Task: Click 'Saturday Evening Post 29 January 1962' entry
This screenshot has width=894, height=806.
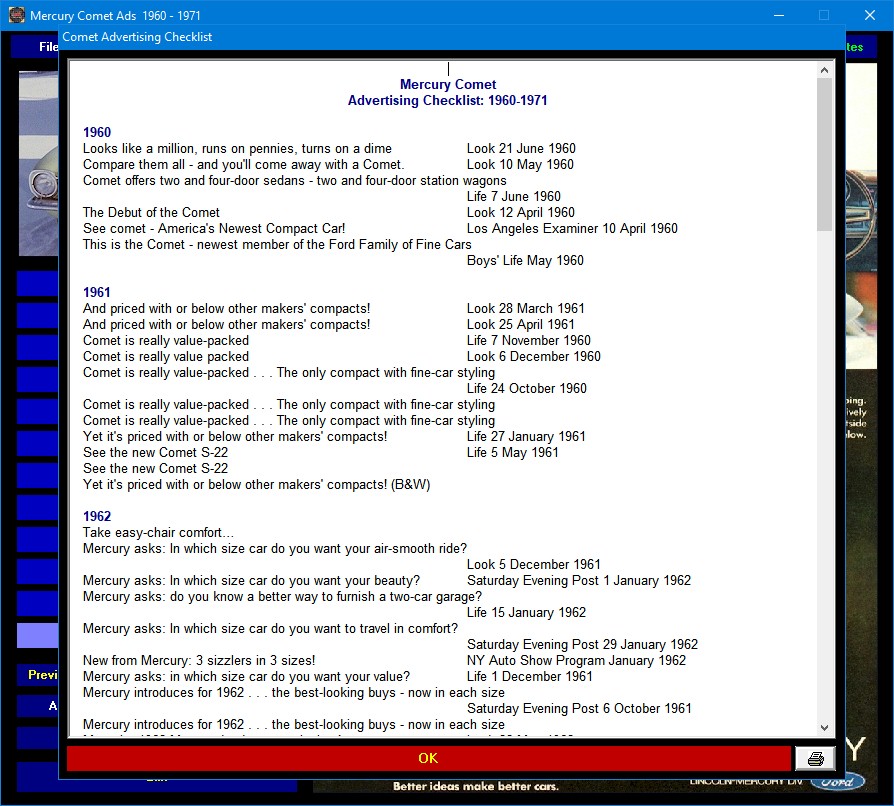Action: coord(582,644)
